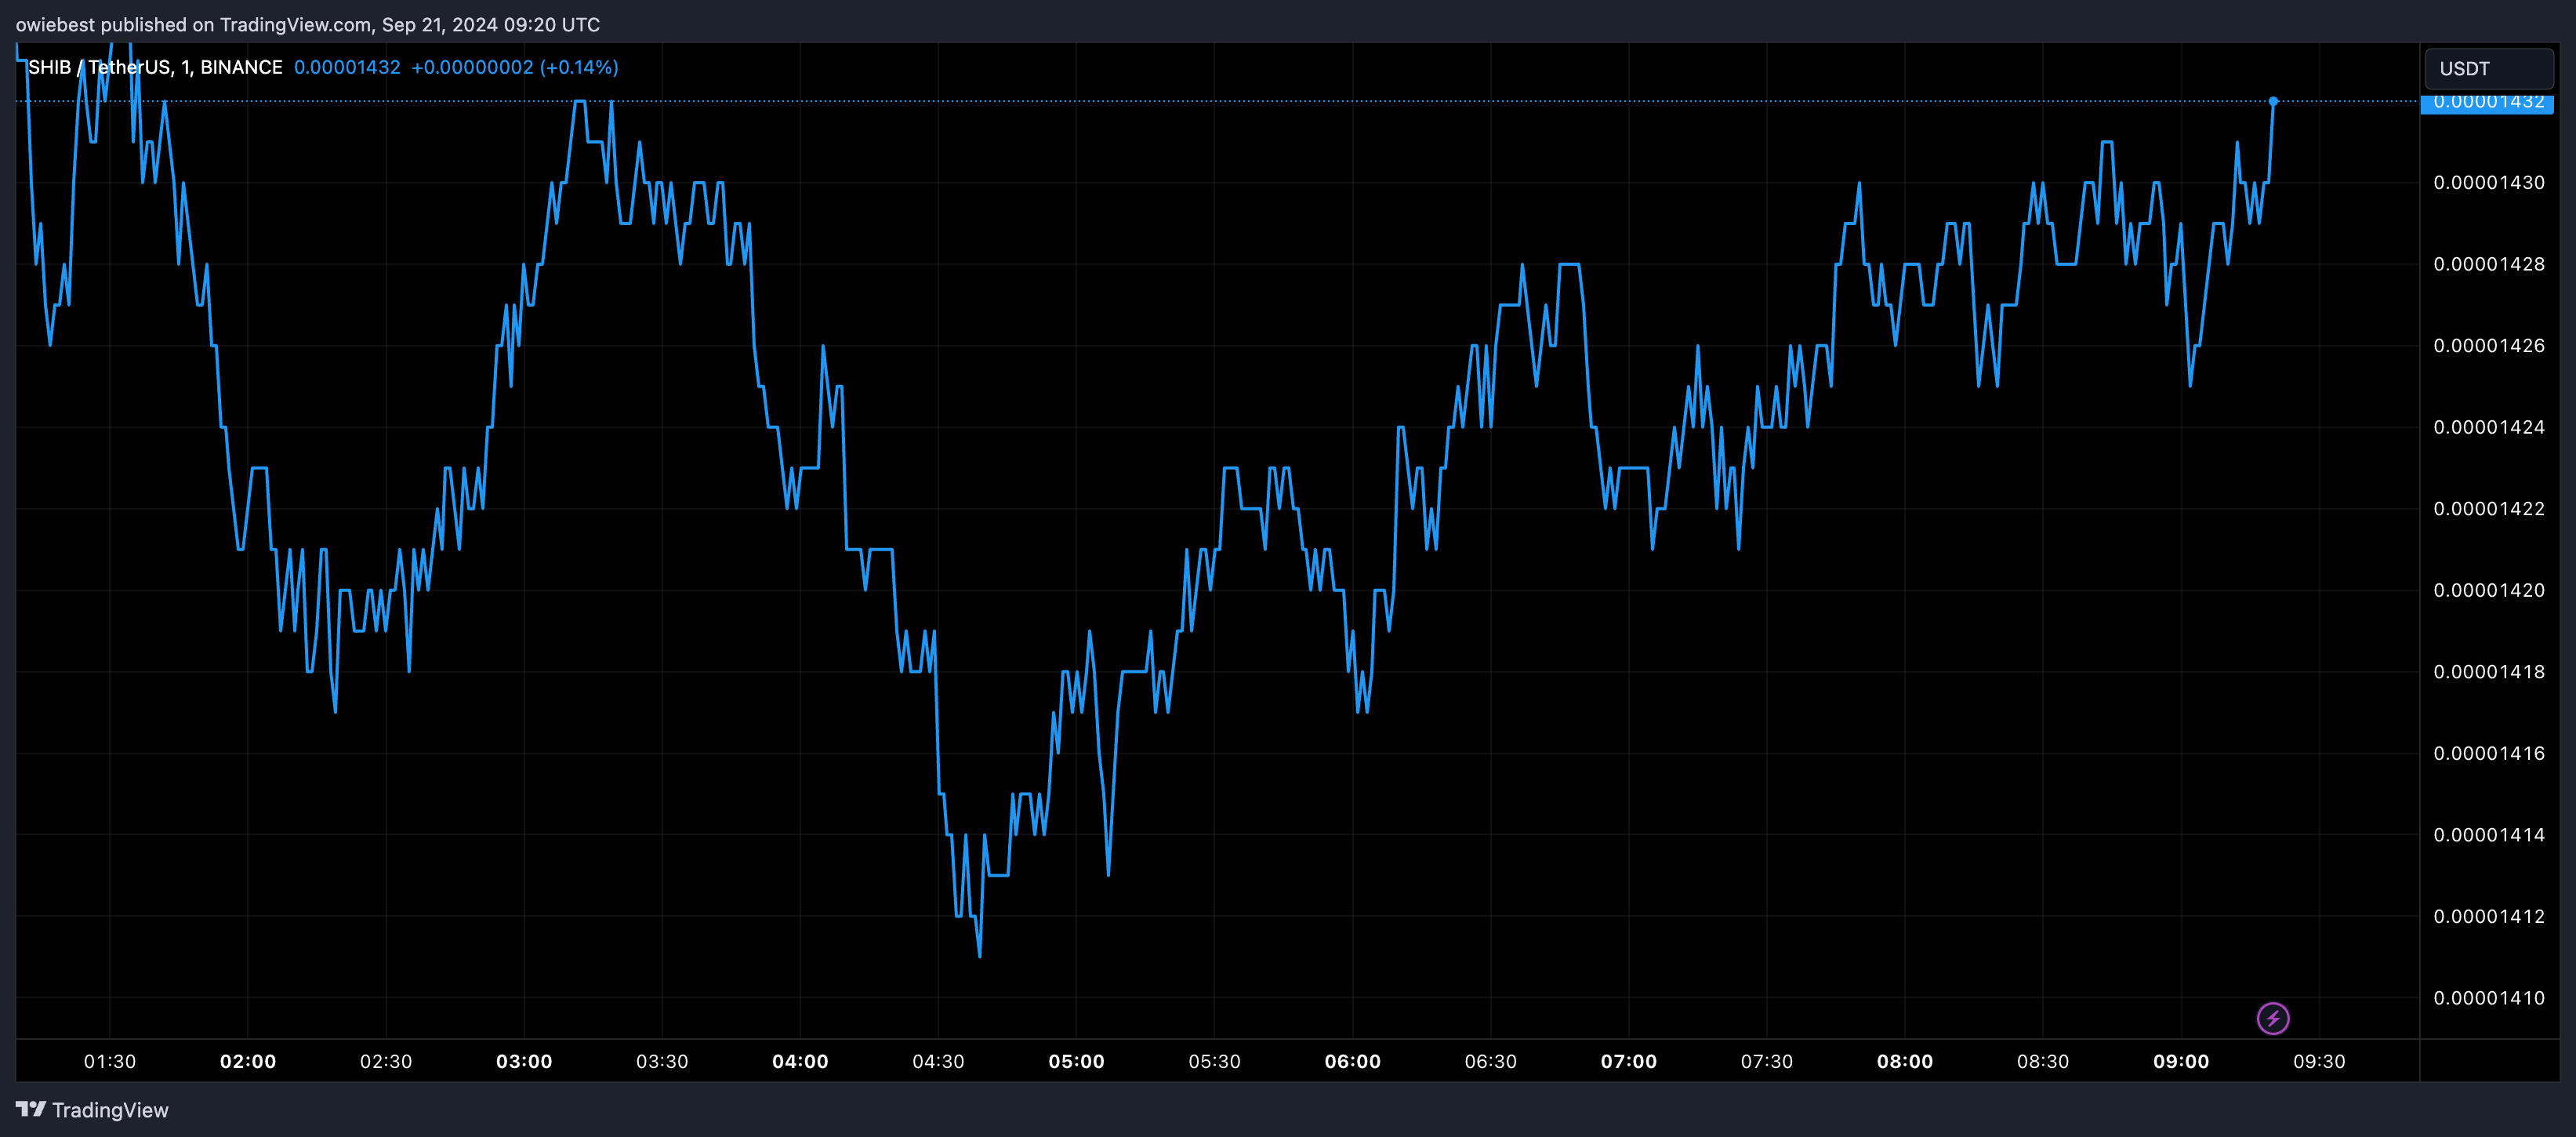Click the 09:00 time axis label

2180,1061
